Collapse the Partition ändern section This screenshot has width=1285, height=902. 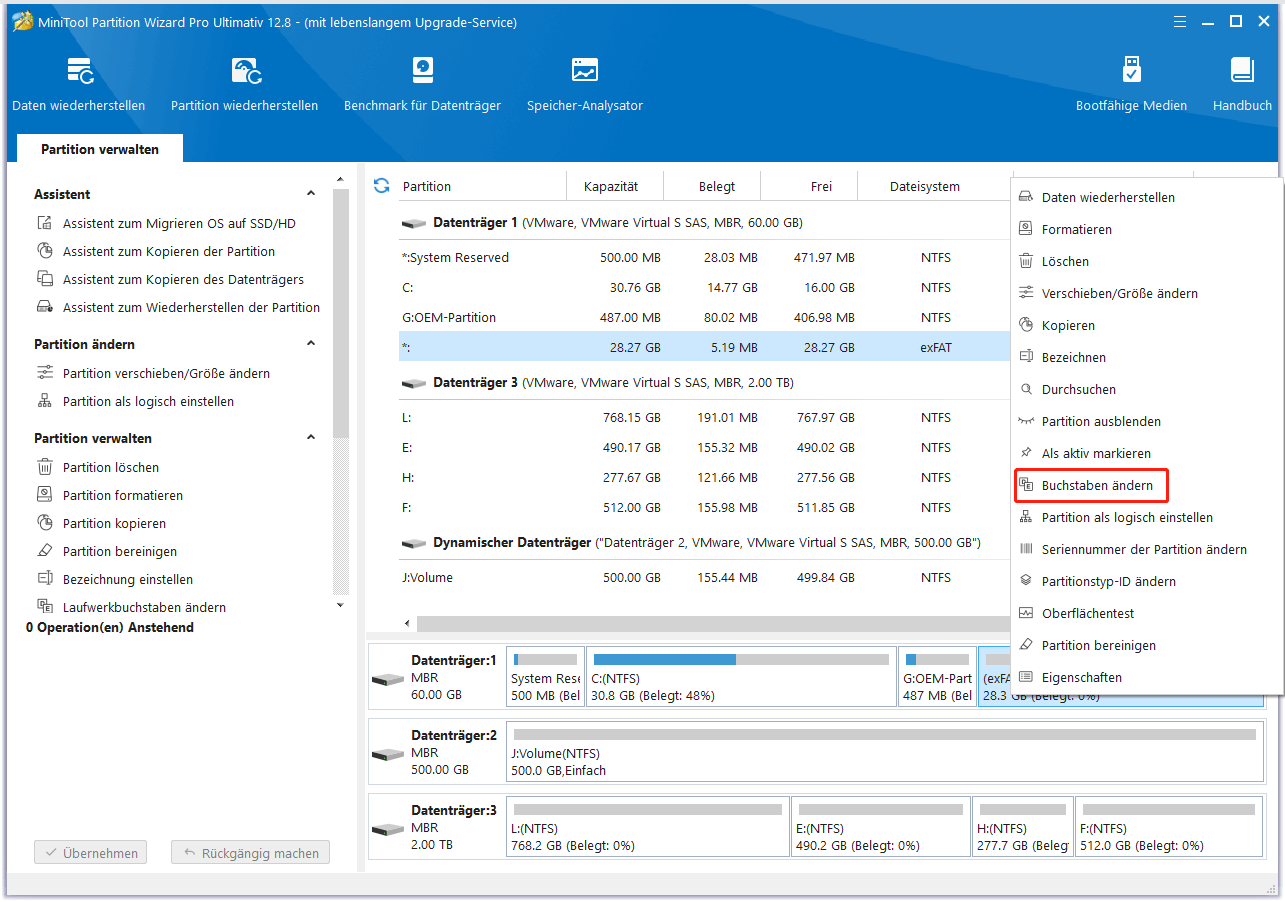311,344
